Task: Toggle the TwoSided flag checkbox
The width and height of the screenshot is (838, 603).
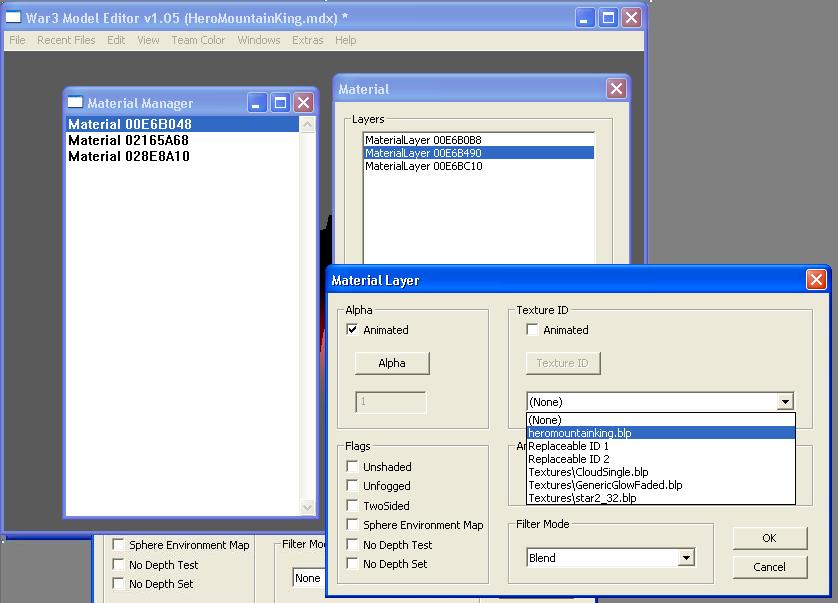Action: (x=352, y=505)
